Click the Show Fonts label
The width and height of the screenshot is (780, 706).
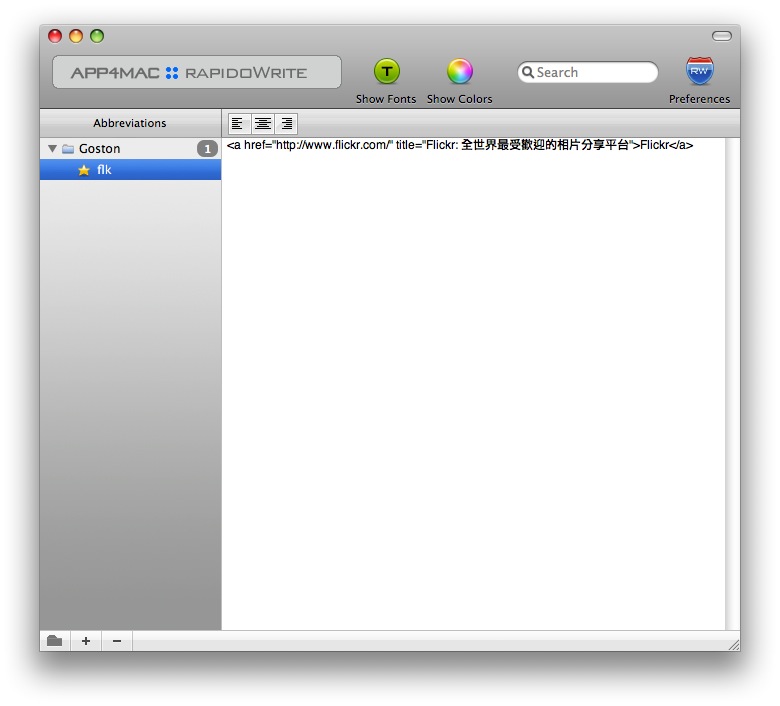386,99
